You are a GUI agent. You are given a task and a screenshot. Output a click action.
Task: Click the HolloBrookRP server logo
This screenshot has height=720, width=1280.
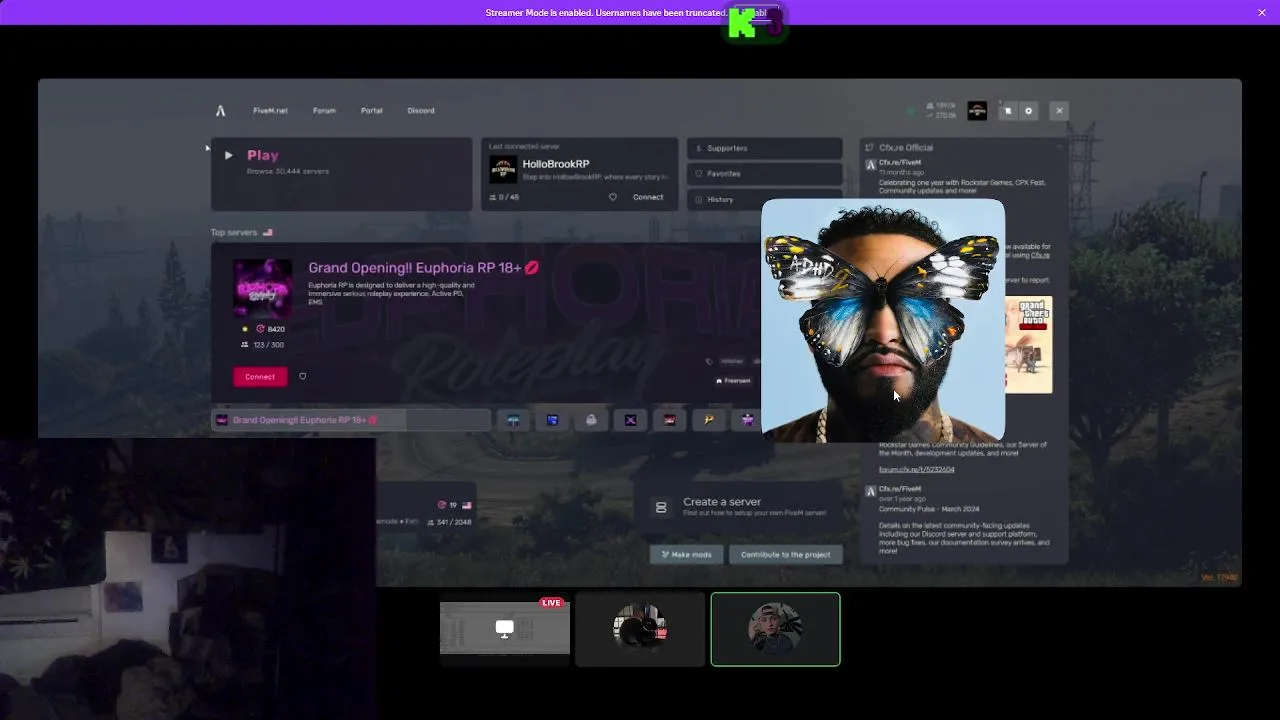click(x=503, y=169)
